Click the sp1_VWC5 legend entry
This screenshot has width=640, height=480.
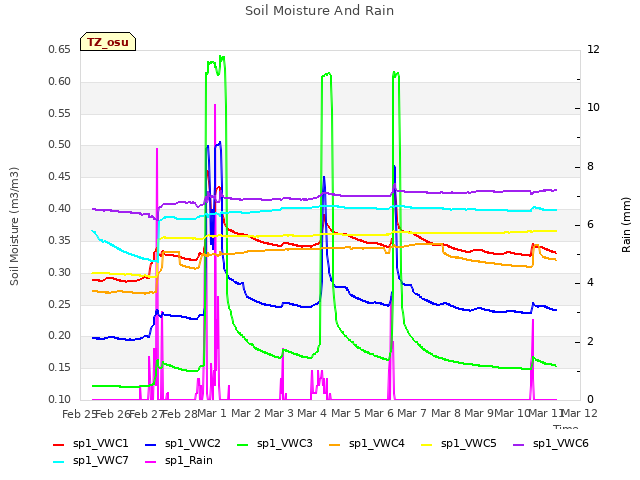pyautogui.click(x=459, y=443)
